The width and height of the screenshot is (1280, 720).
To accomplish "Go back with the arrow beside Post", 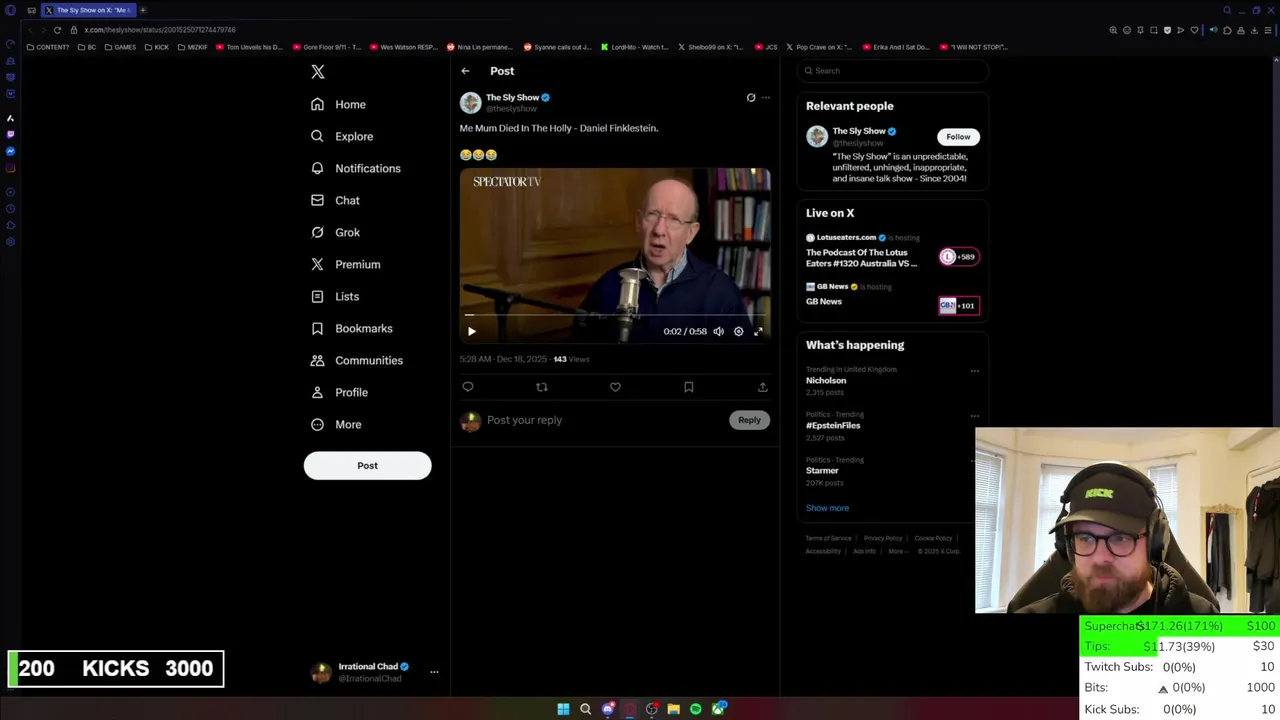I will (x=465, y=71).
